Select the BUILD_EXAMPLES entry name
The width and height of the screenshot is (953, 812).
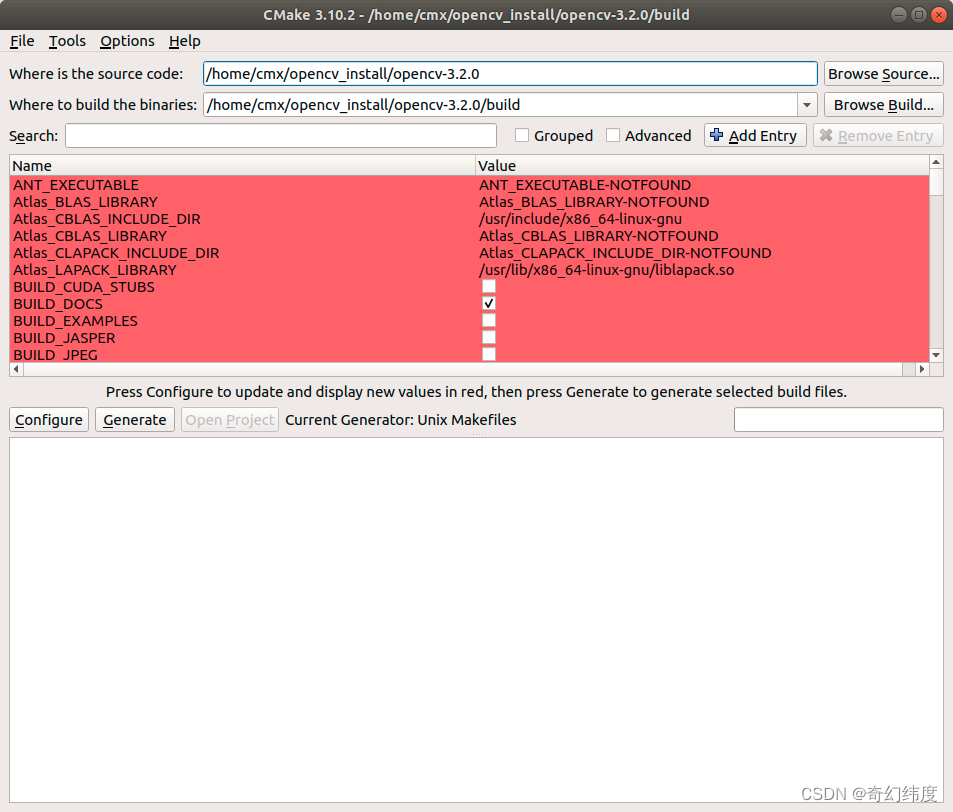tap(75, 321)
